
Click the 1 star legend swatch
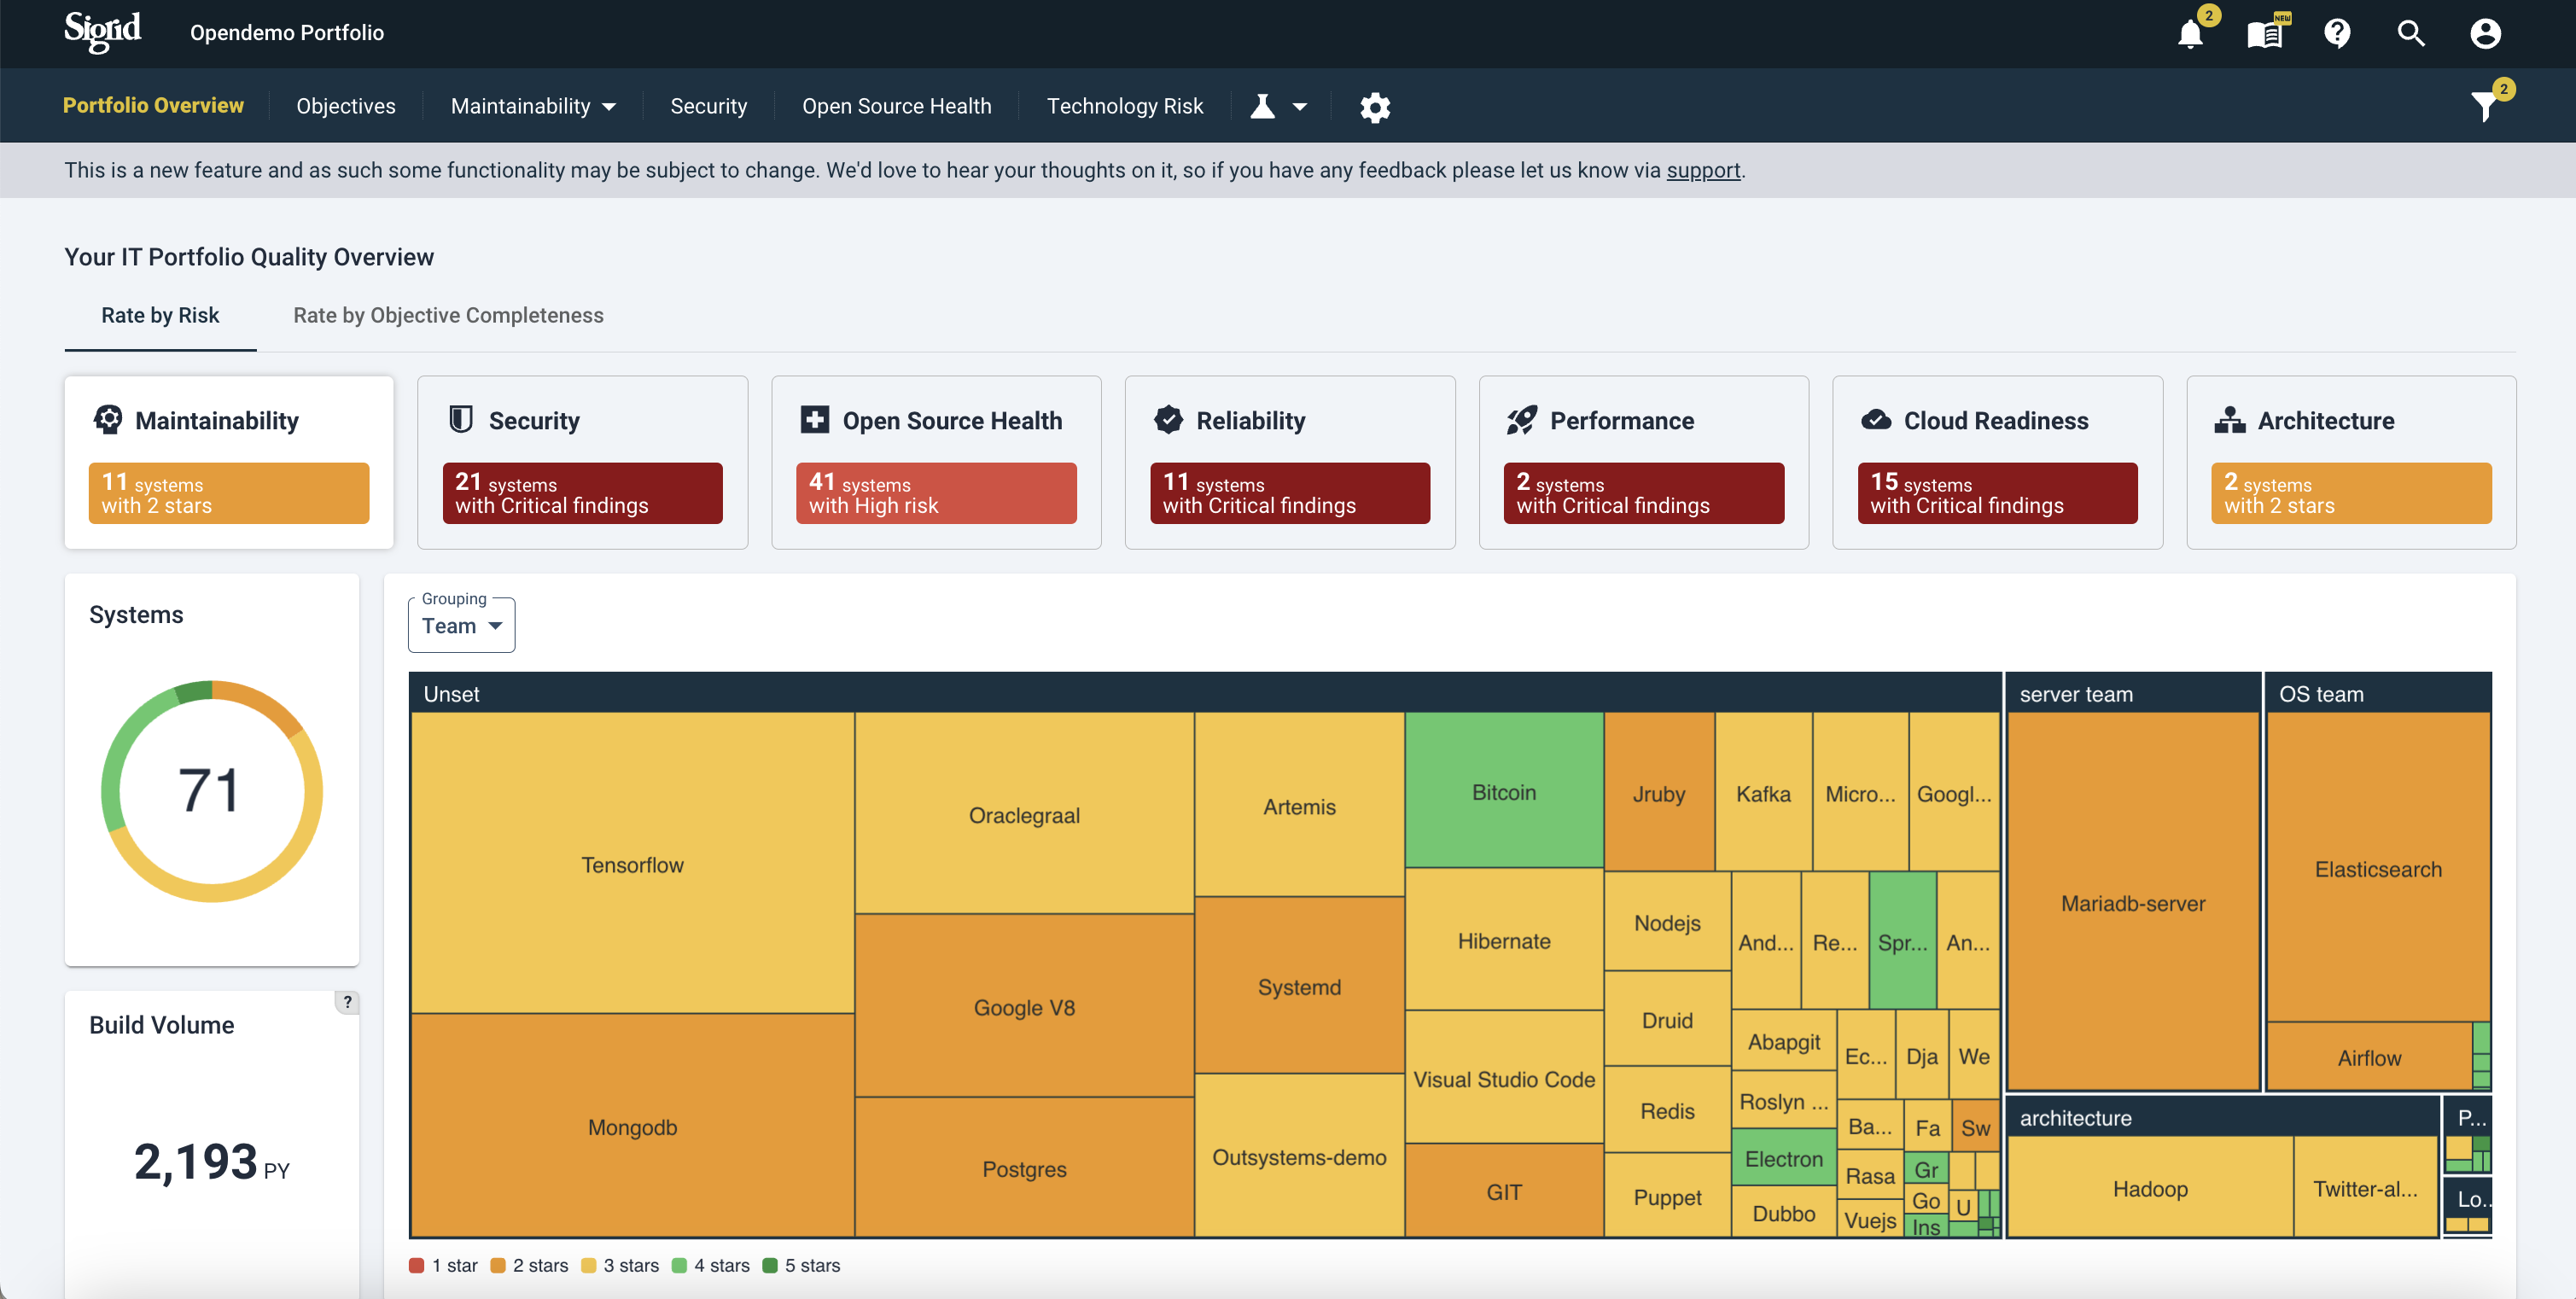[416, 1265]
